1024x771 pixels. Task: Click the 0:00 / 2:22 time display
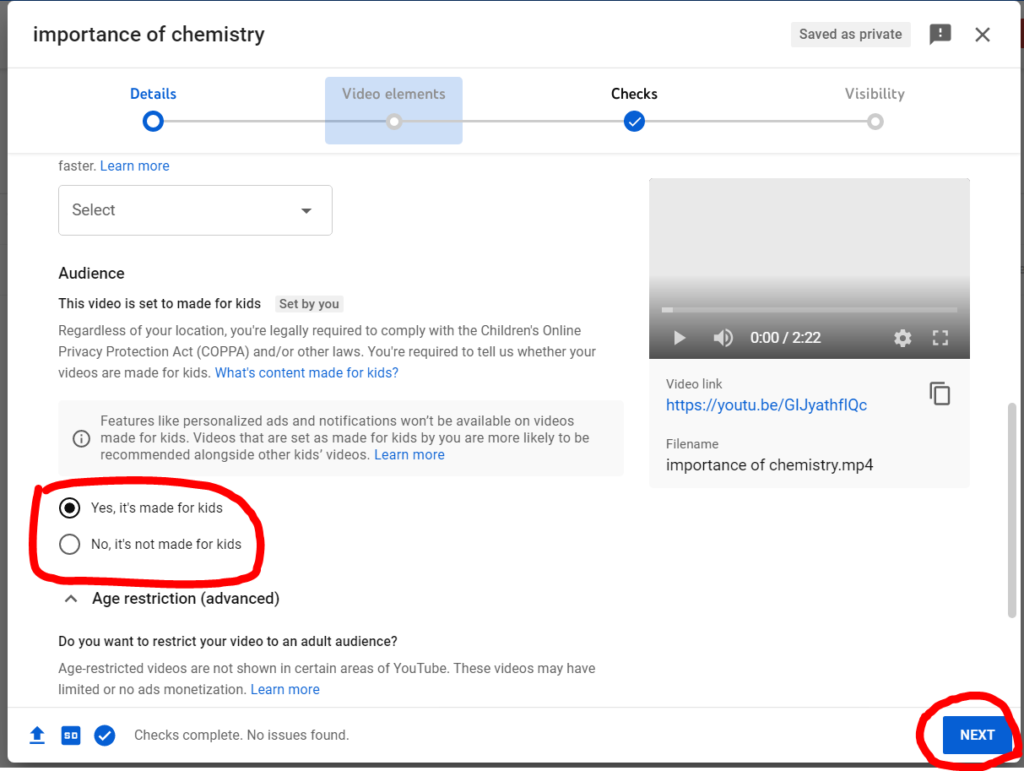point(785,338)
